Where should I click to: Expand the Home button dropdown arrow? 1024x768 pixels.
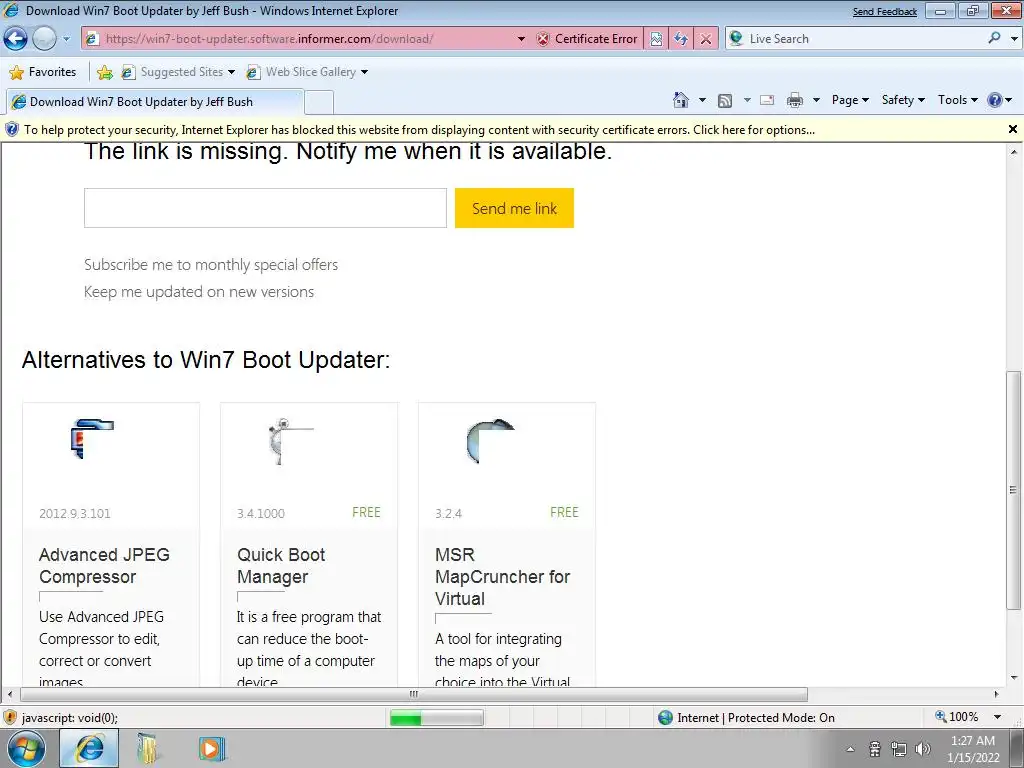(x=702, y=100)
